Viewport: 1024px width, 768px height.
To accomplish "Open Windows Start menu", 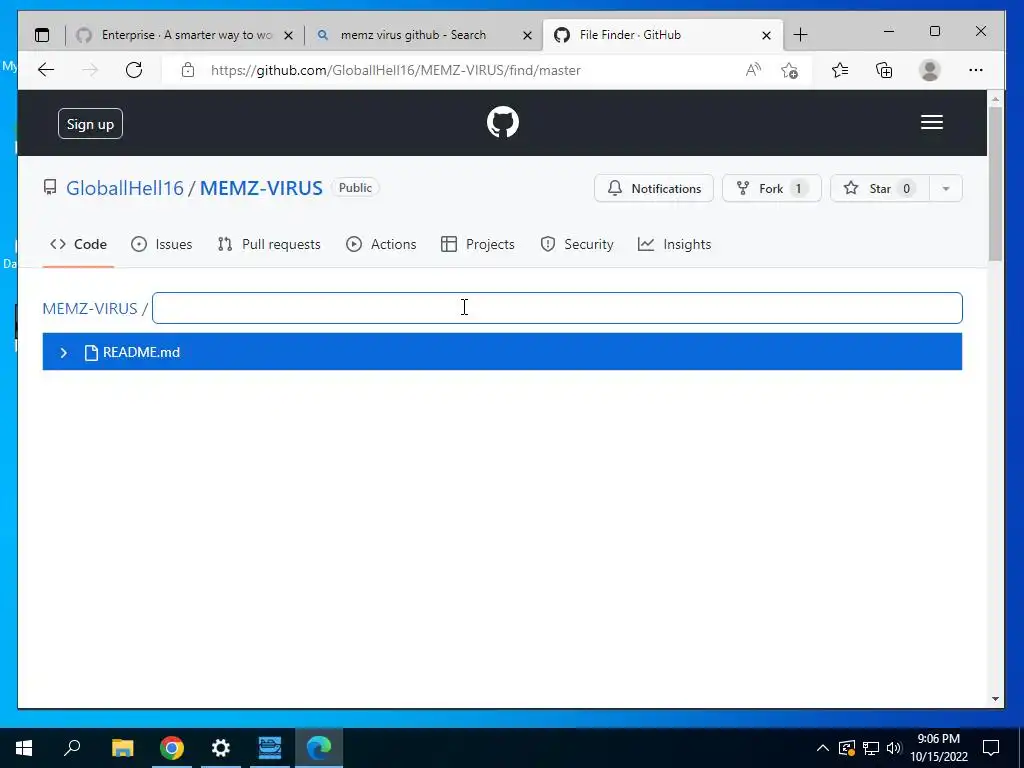I will pos(24,748).
